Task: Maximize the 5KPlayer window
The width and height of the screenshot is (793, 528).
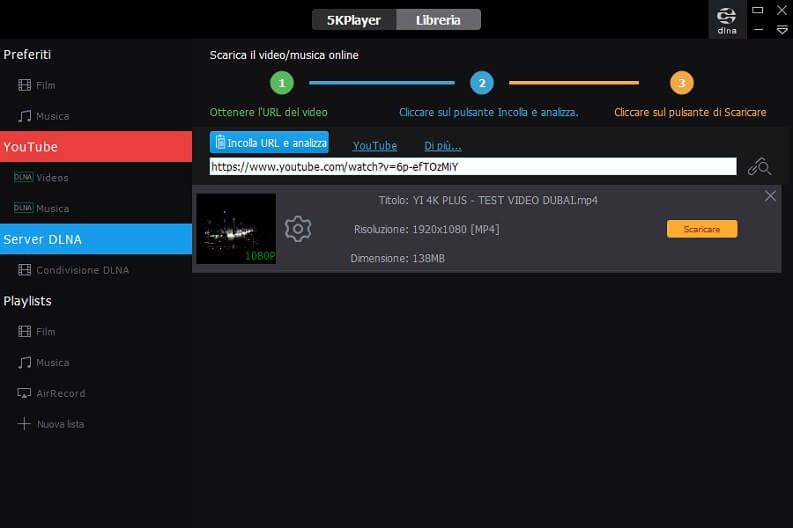Action: [758, 10]
